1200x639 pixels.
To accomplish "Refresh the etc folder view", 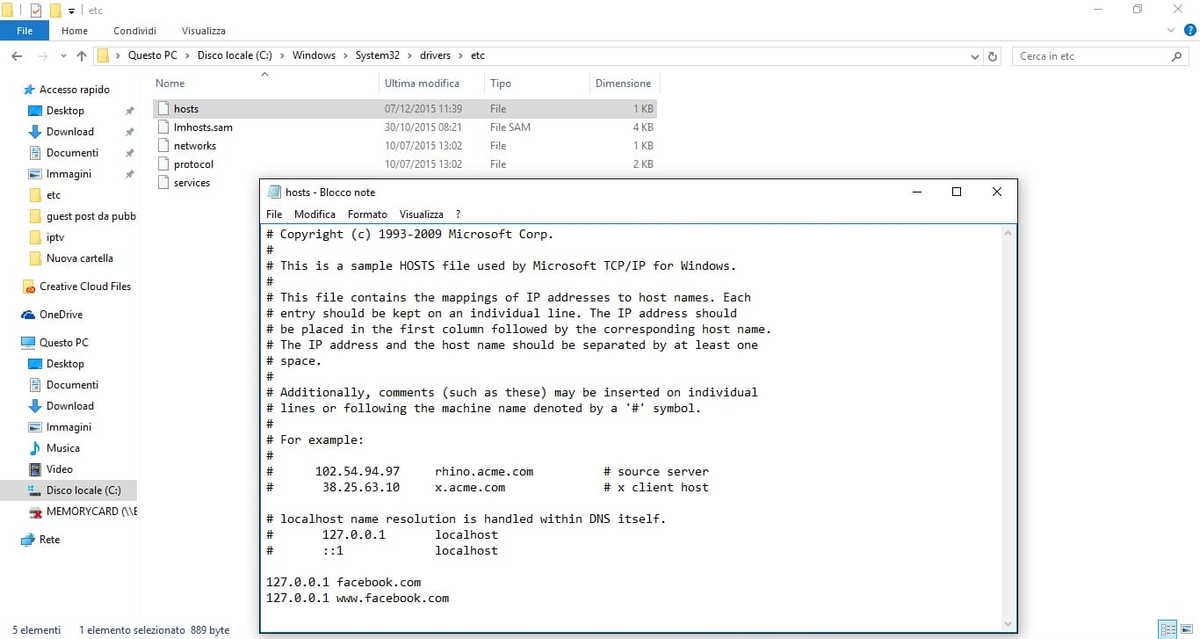I will click(x=993, y=57).
